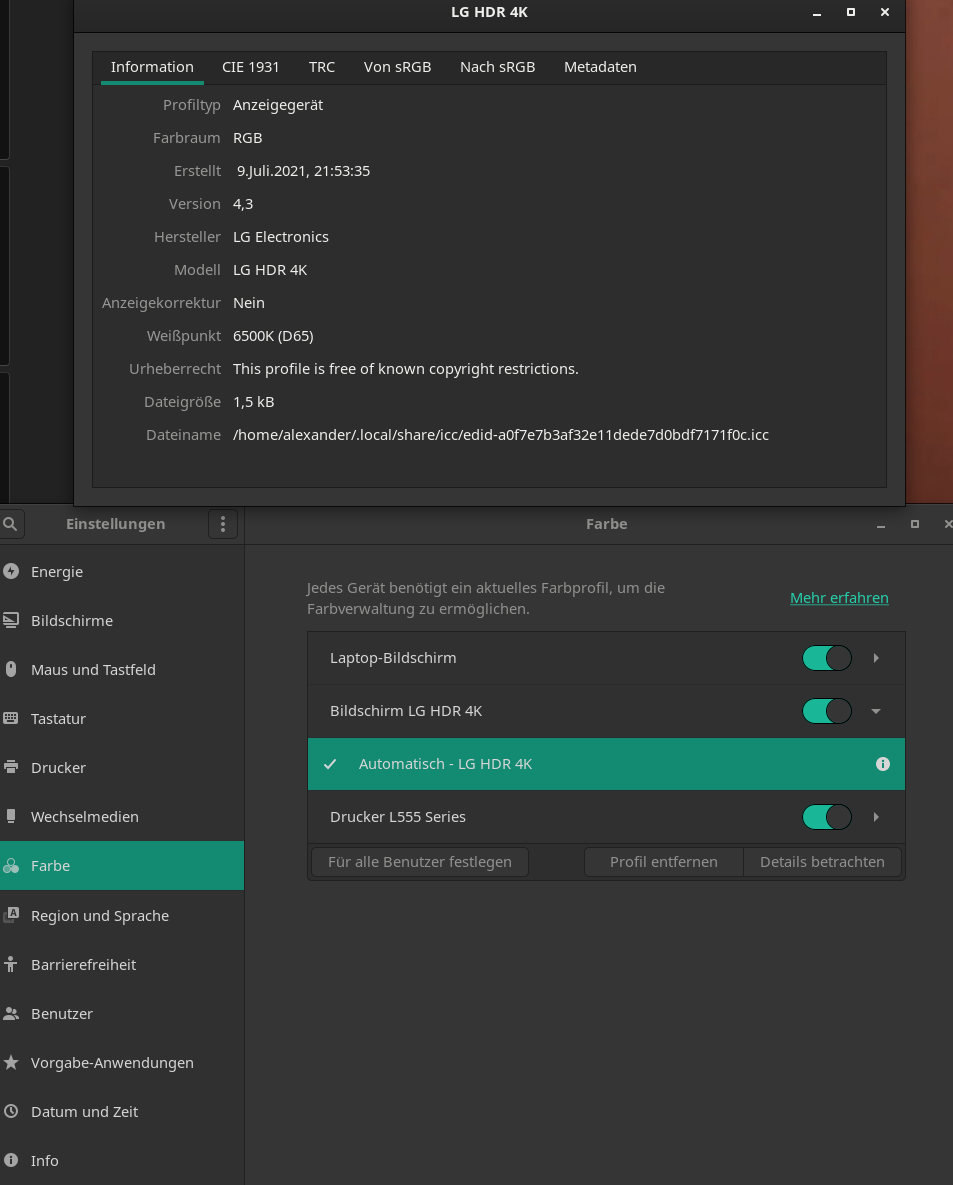
Task: Open Benutzer settings in the sidebar
Action: pos(122,1014)
